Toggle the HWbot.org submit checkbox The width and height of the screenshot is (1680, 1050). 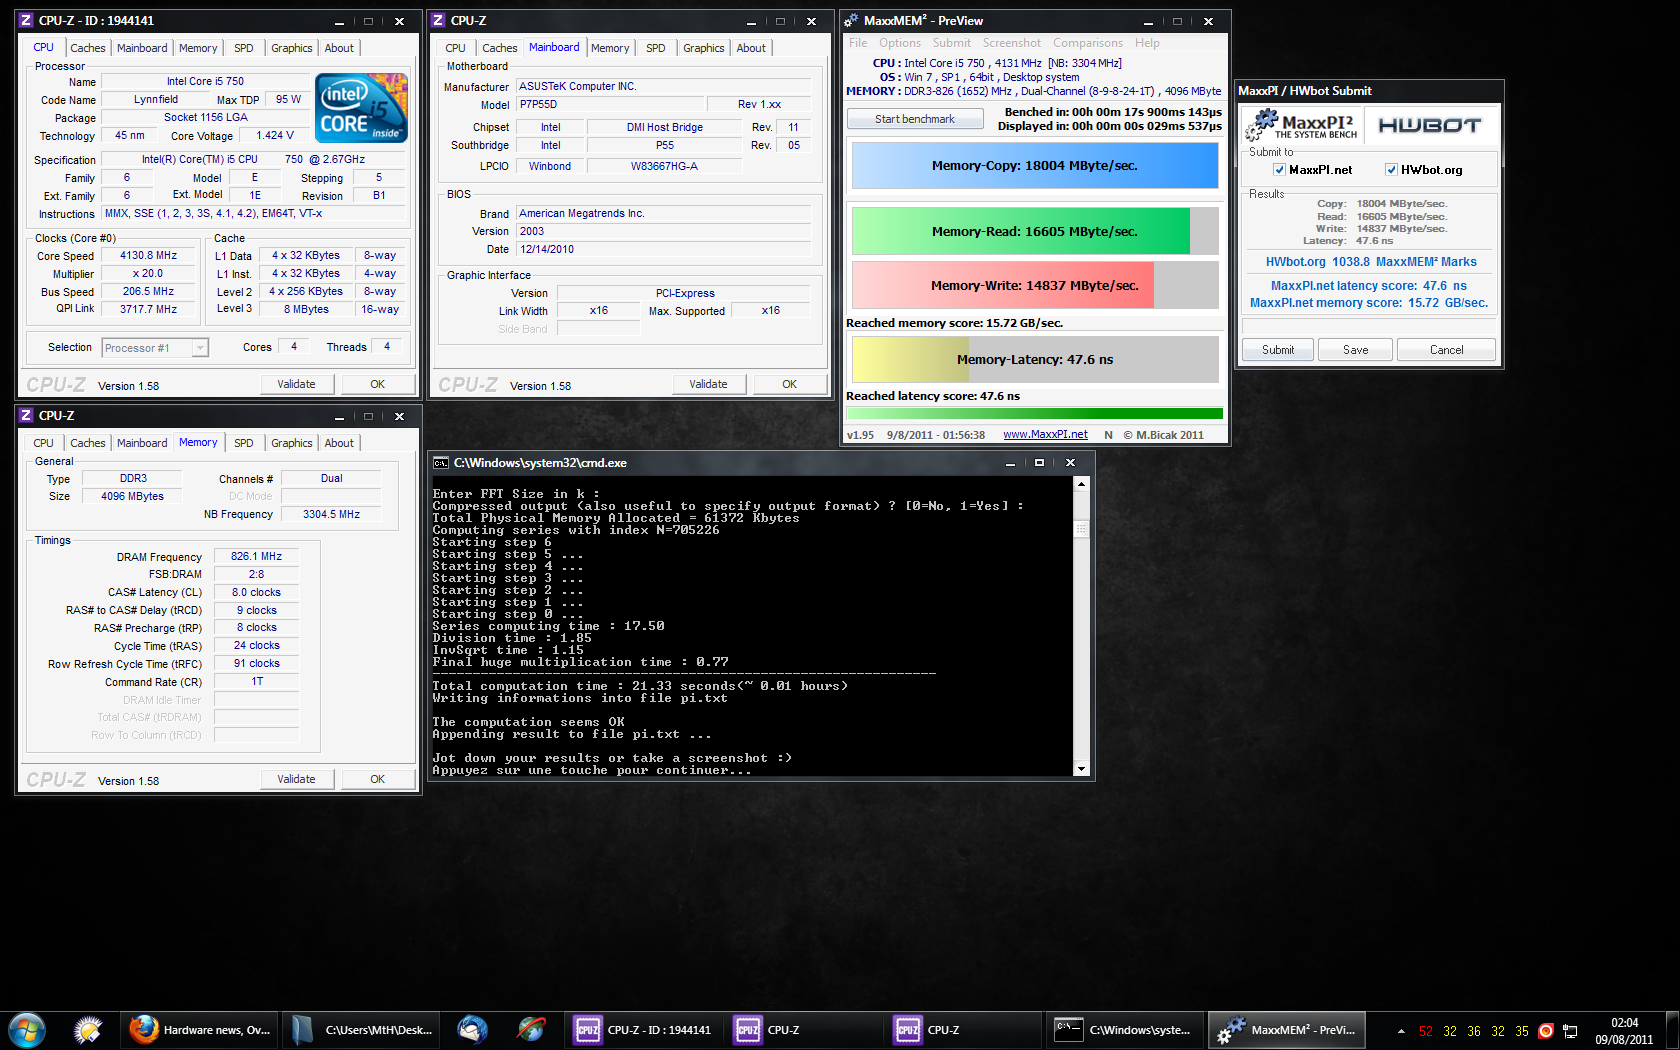tap(1391, 170)
